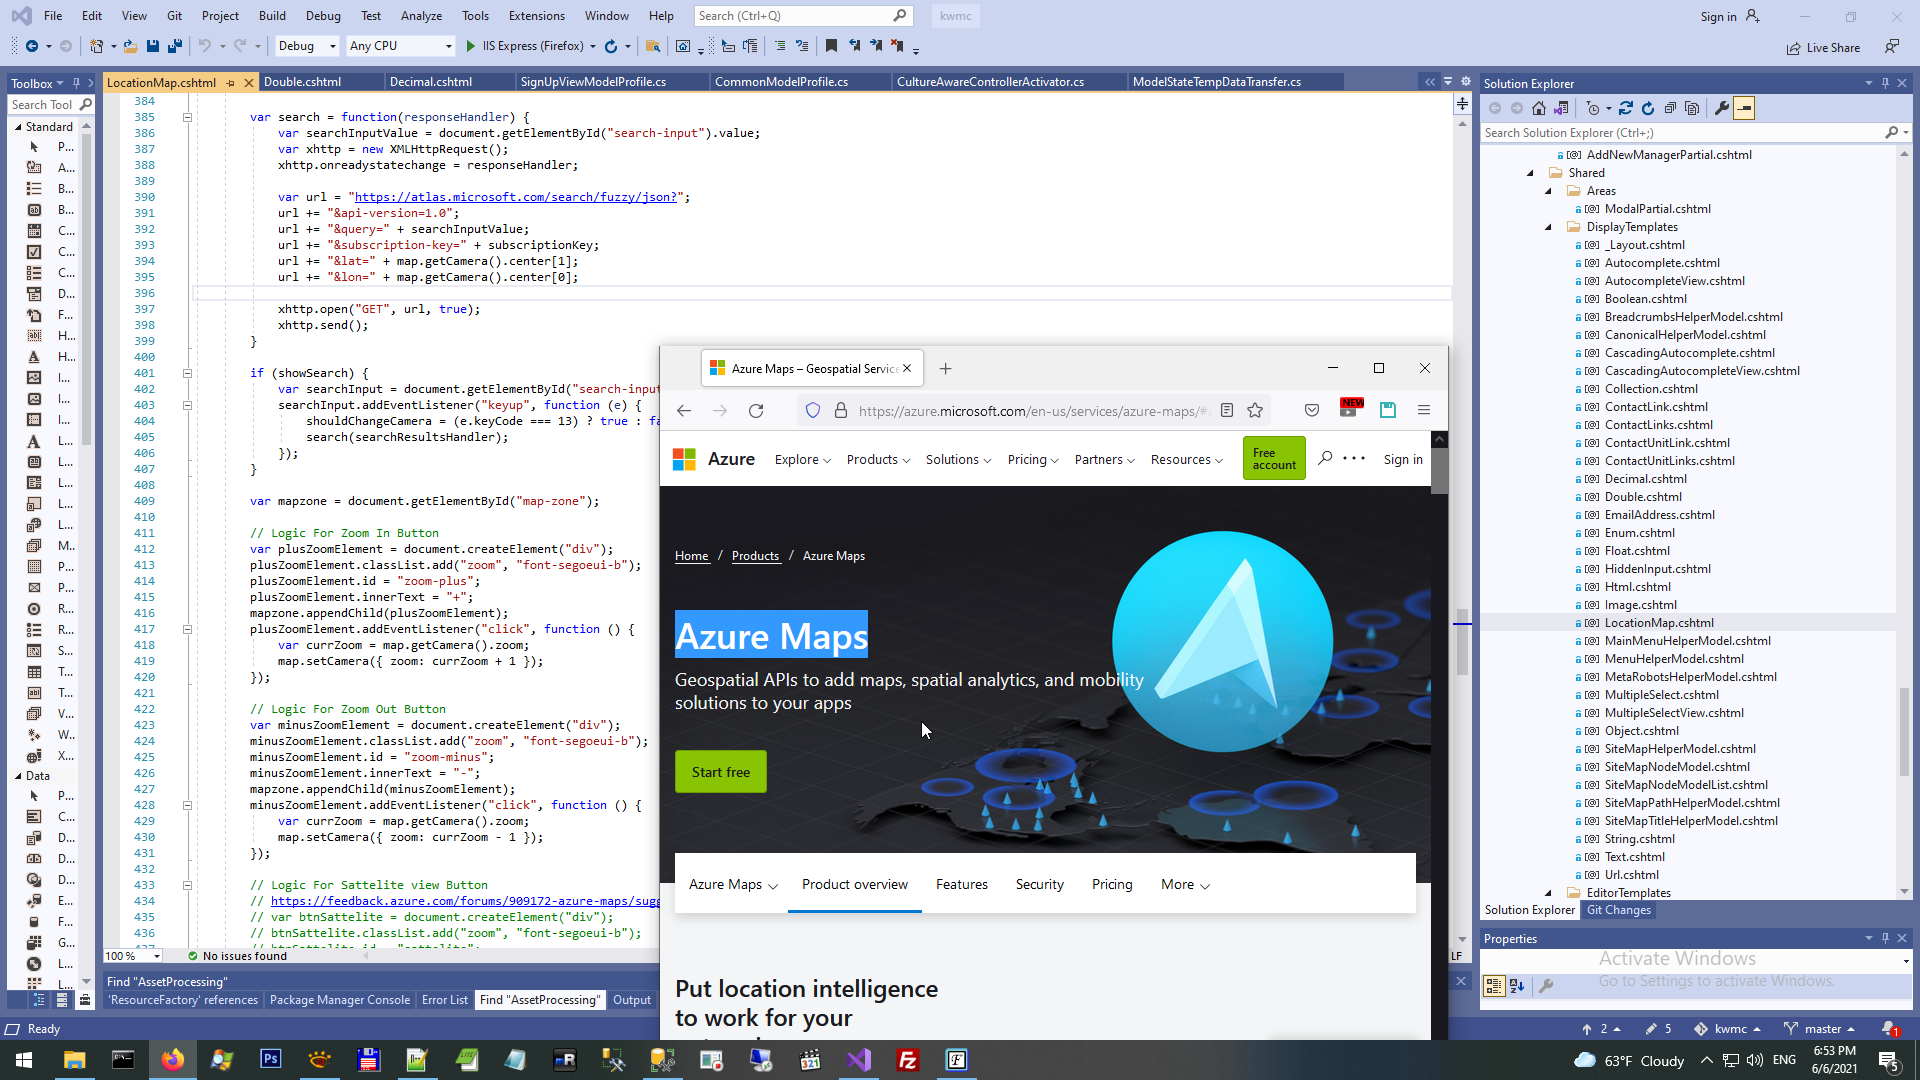Click Collapse All icon in Solution Explorer
Viewport: 1920px width, 1080px height.
1670,108
